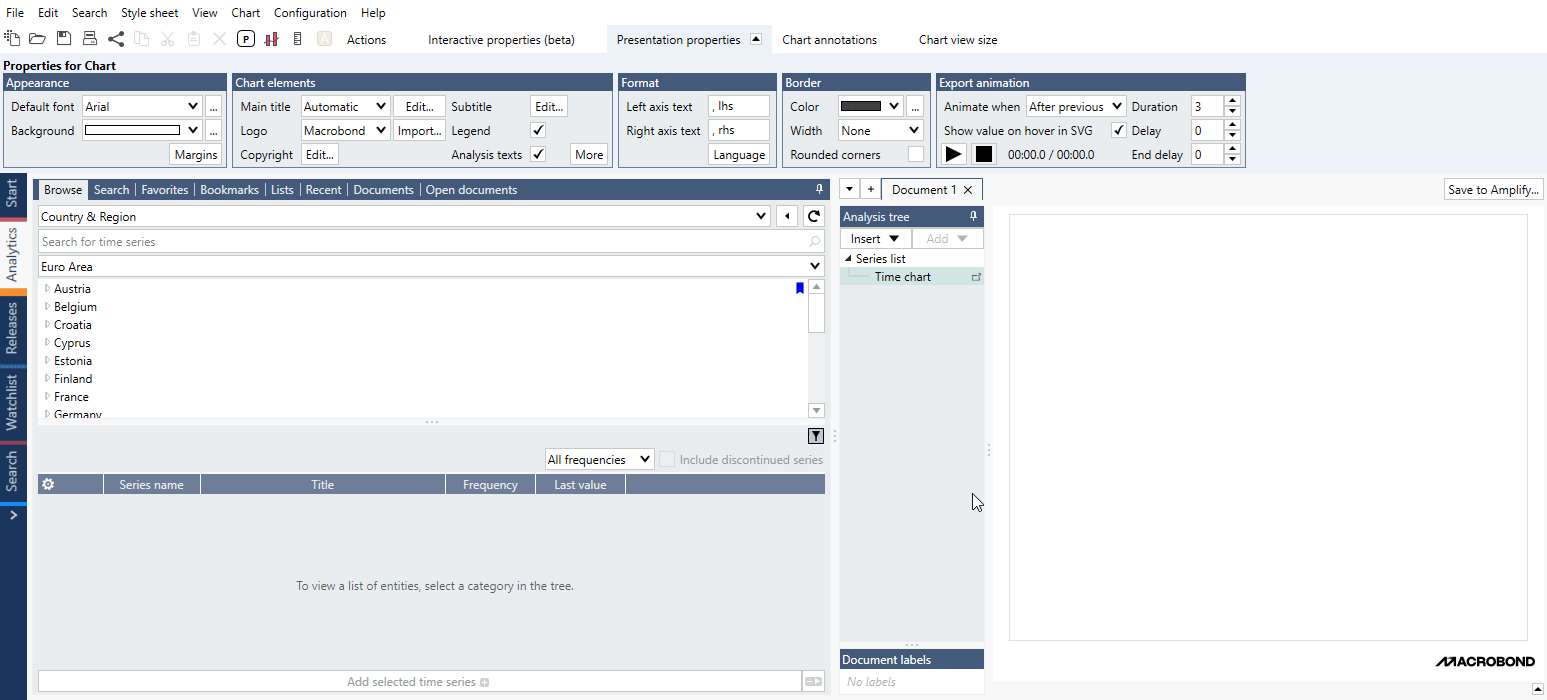
Task: Expand the Austria tree node
Action: click(x=47, y=289)
